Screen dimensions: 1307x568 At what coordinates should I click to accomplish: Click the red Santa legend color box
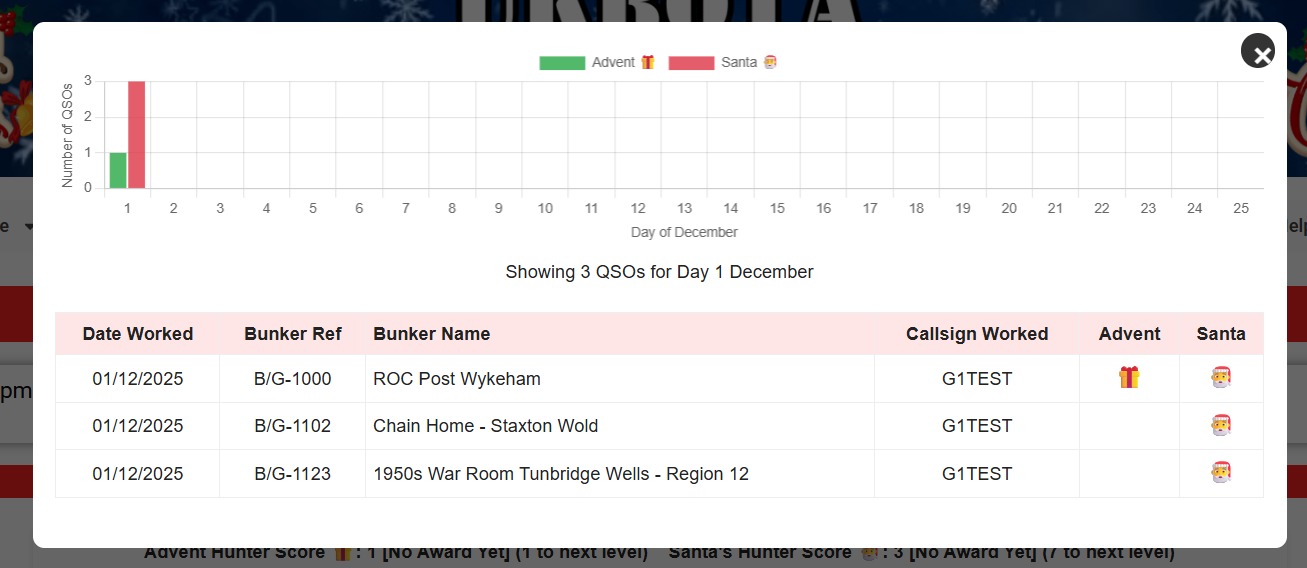pos(691,63)
